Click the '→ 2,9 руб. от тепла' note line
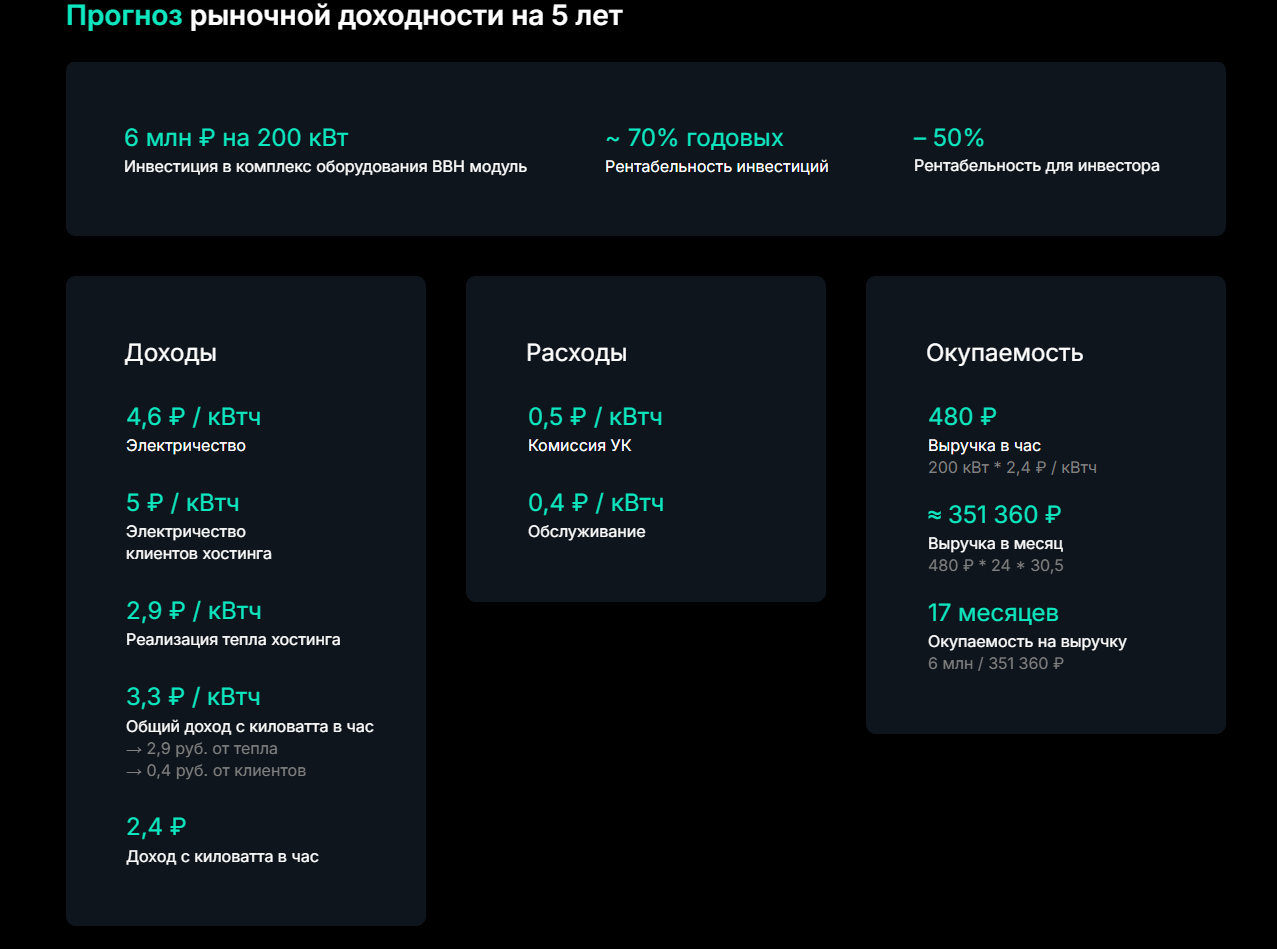The width and height of the screenshot is (1277, 949). coord(202,749)
